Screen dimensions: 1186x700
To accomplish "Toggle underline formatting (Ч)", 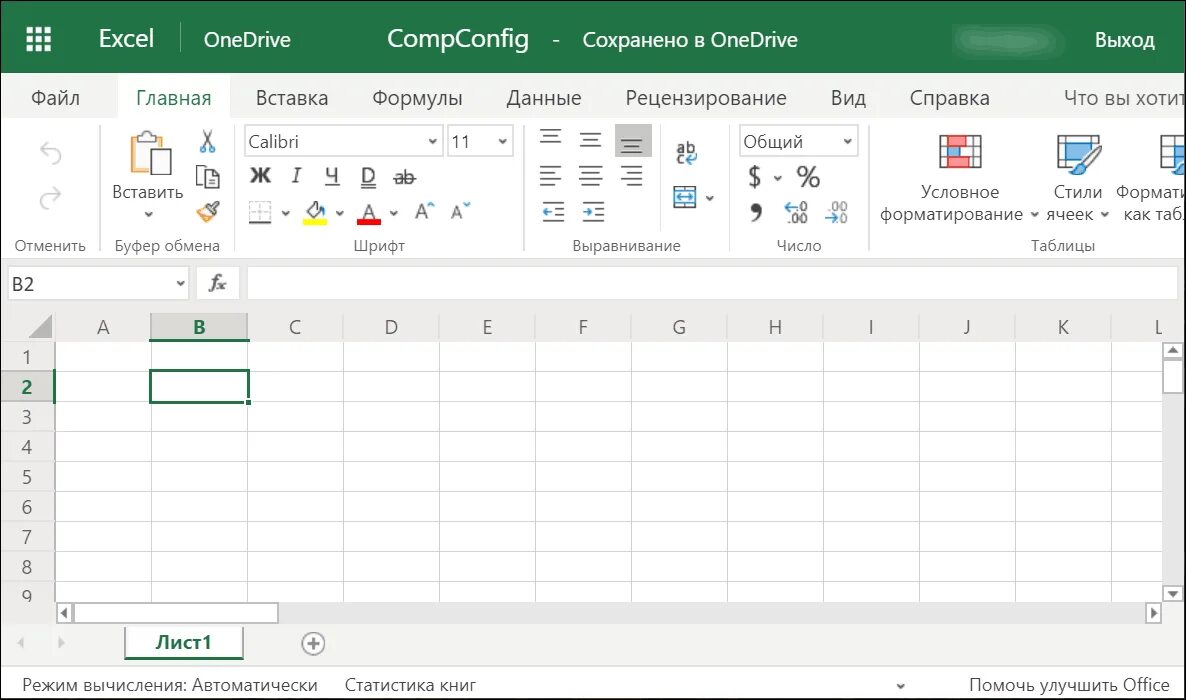I will coord(331,176).
